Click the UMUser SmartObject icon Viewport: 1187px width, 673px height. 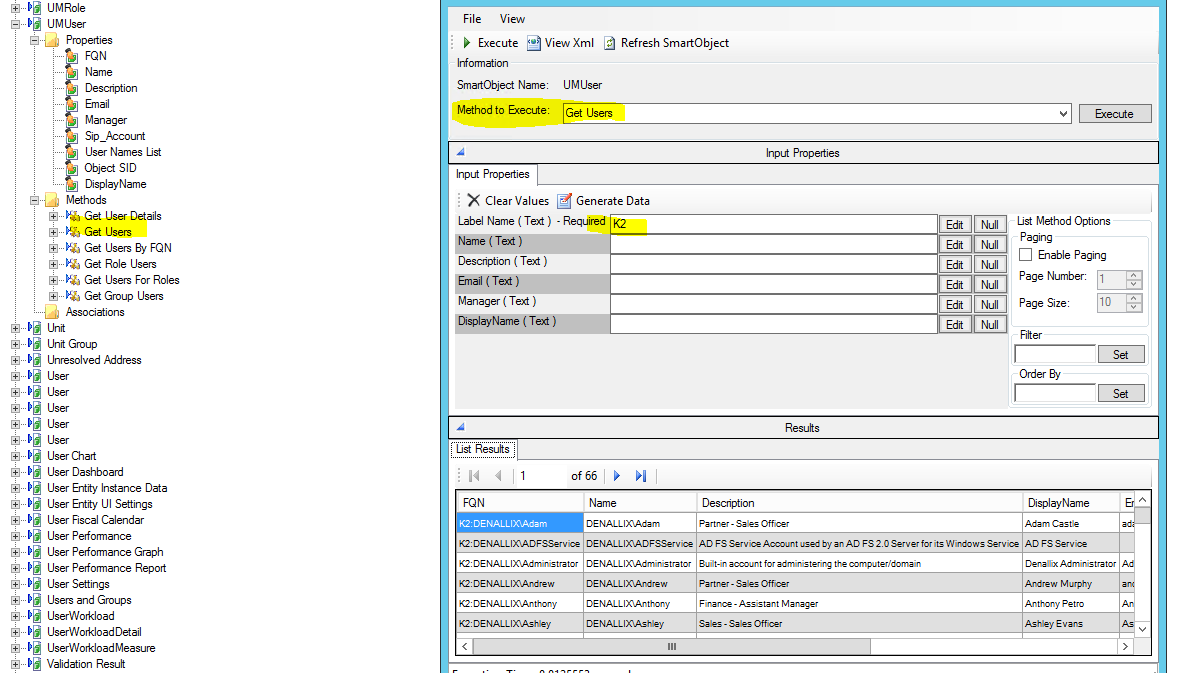[35, 24]
